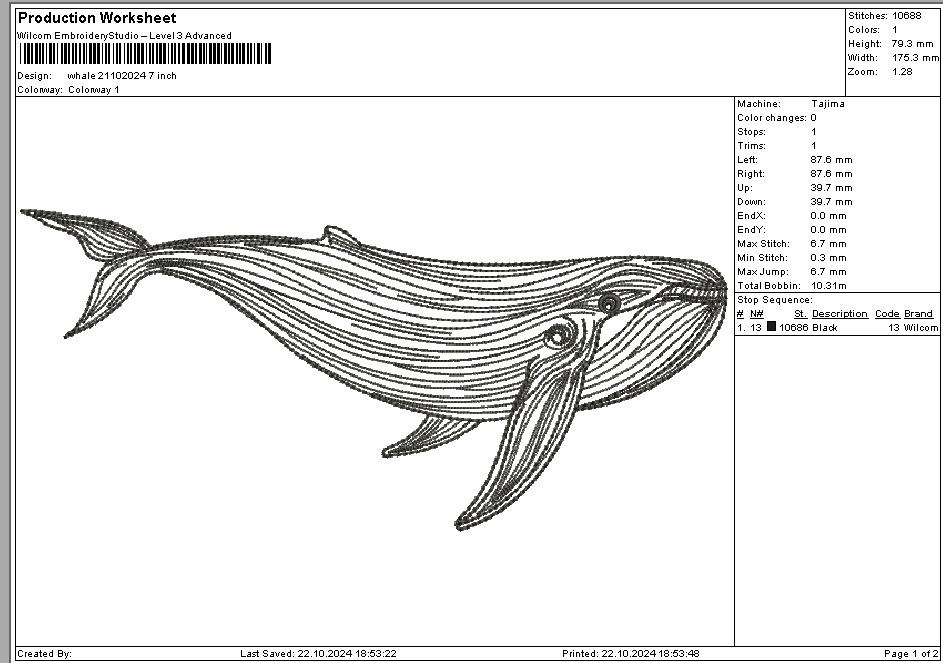Click the EndY value 0.0 mm
This screenshot has height=663, width=943.
(x=828, y=230)
